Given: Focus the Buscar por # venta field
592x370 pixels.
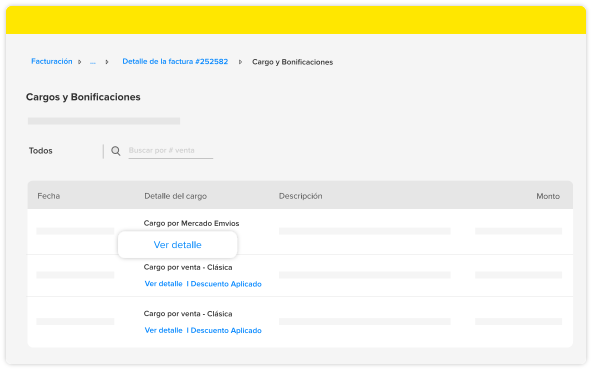Looking at the screenshot, I should 171,151.
